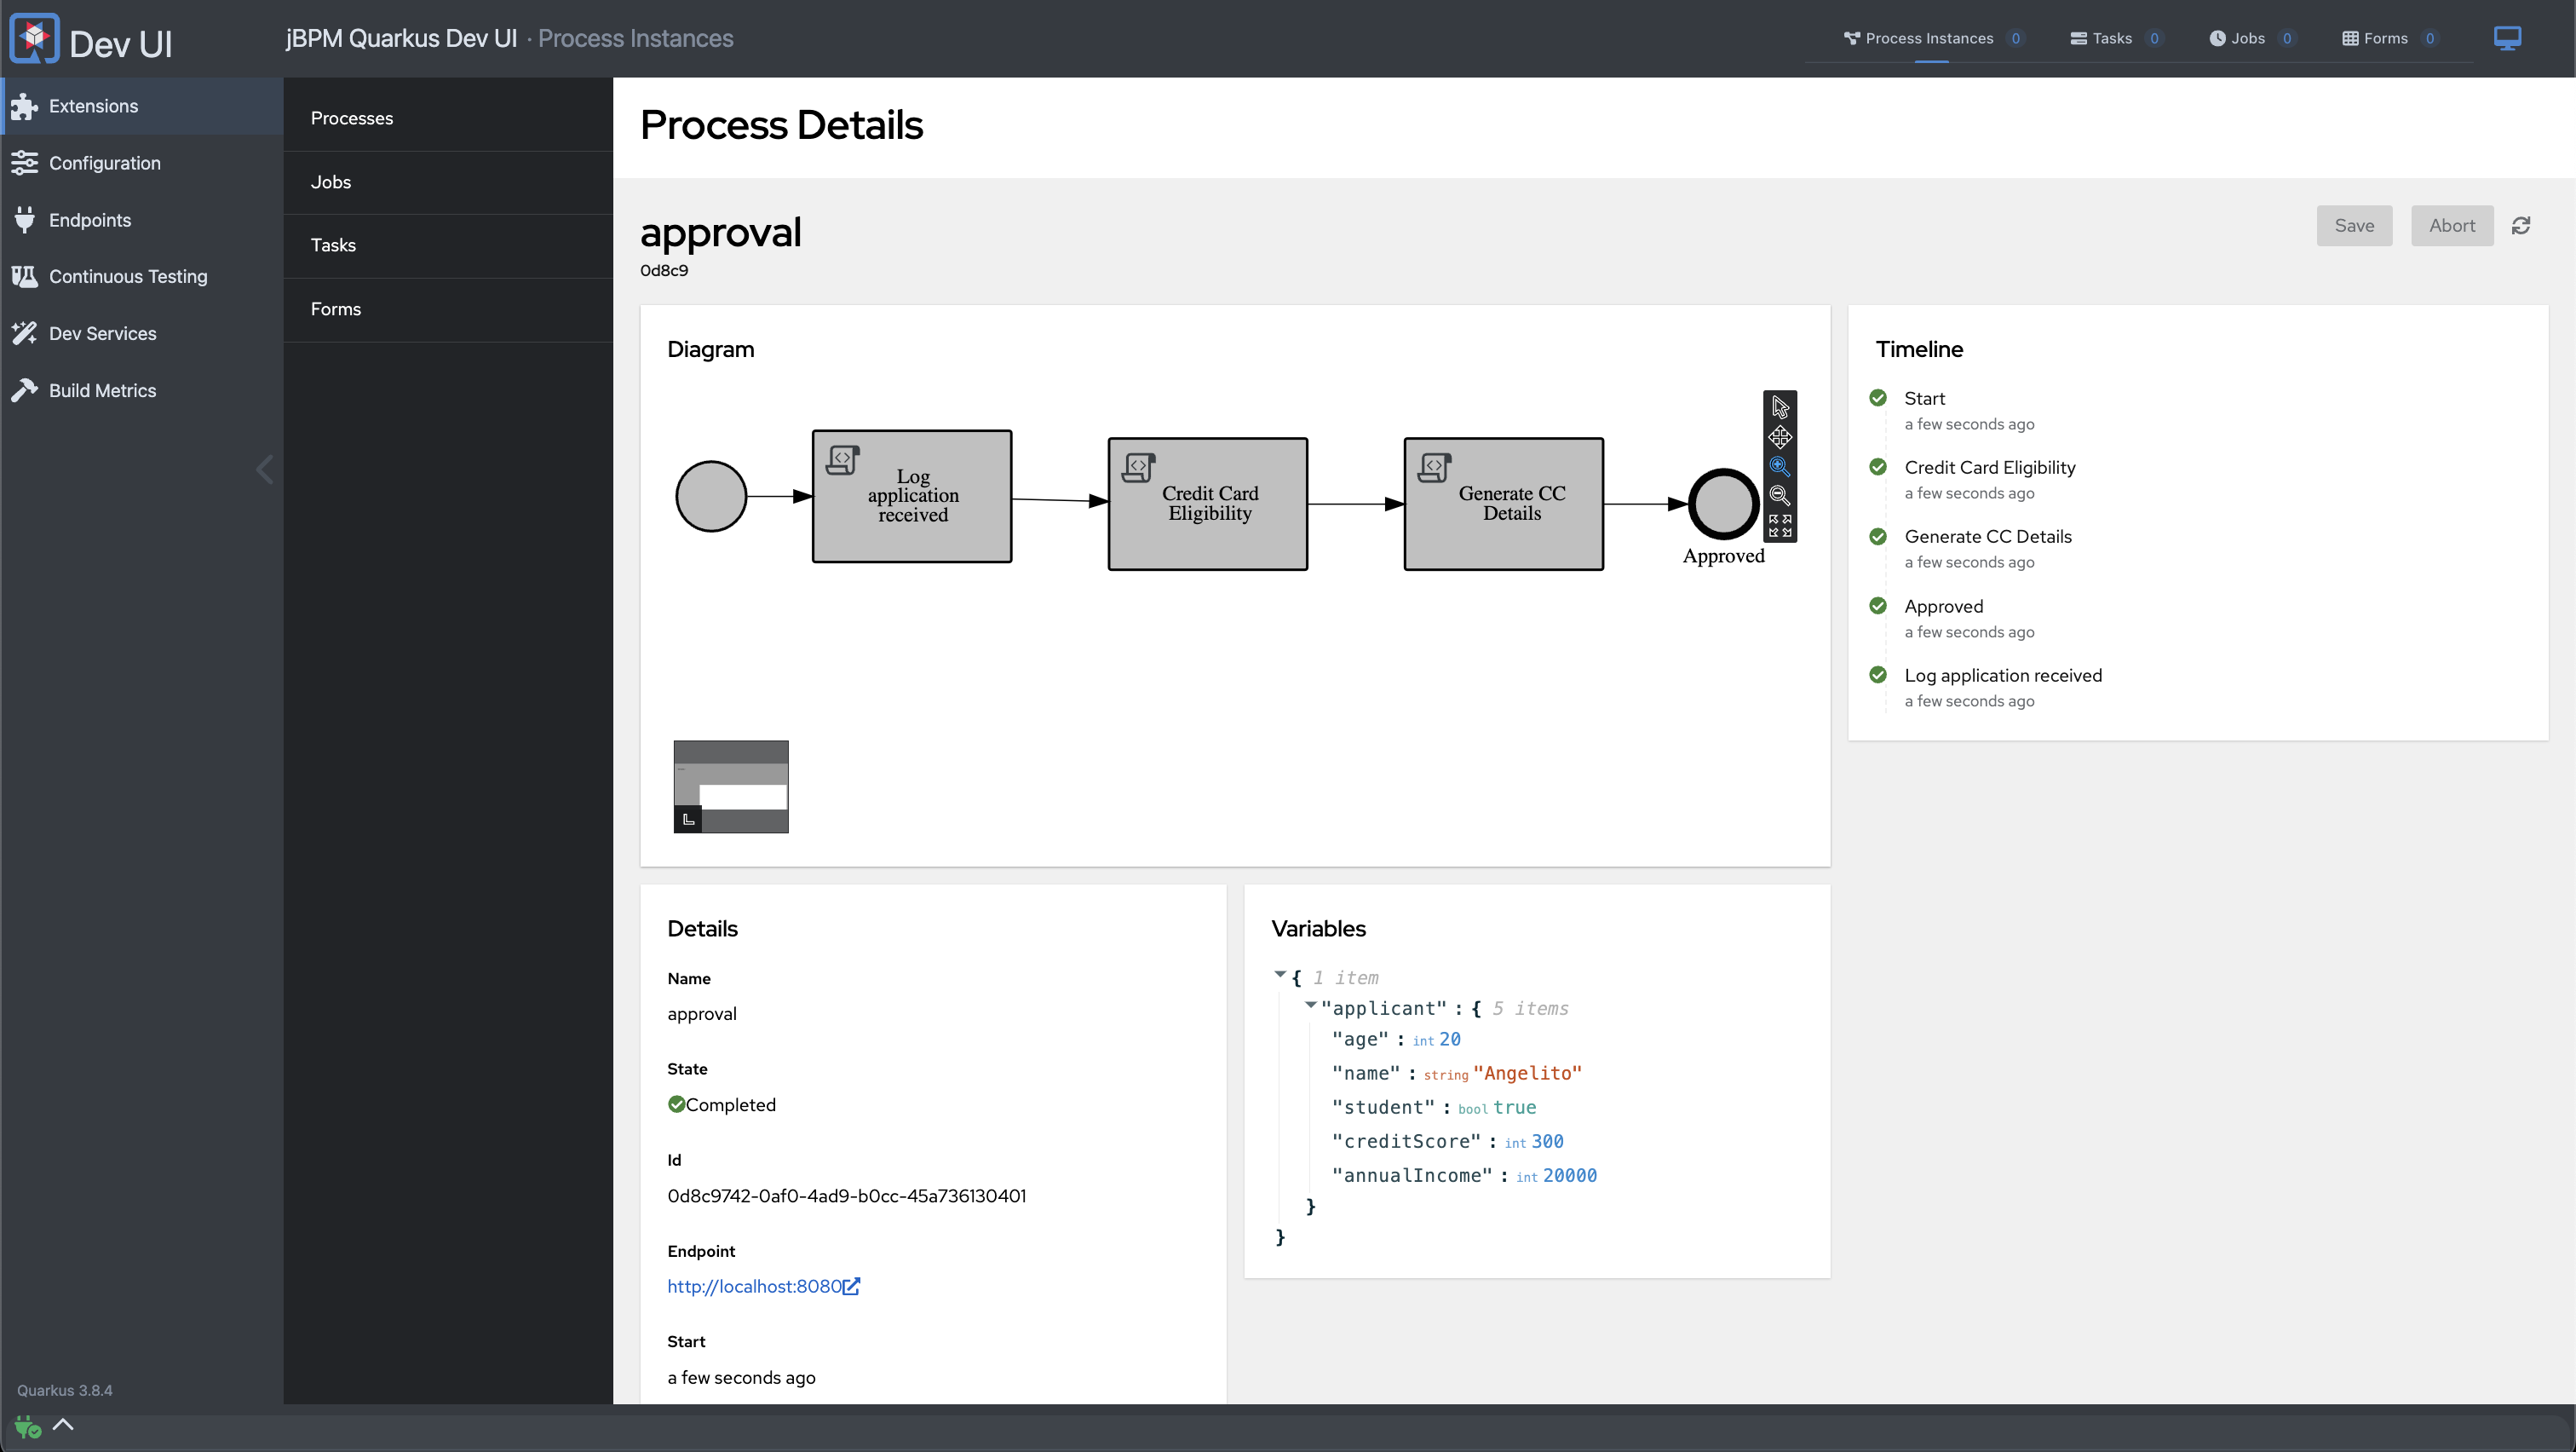2576x1452 pixels.
Task: Click the Generate CC Details diagram node
Action: coord(1504,504)
